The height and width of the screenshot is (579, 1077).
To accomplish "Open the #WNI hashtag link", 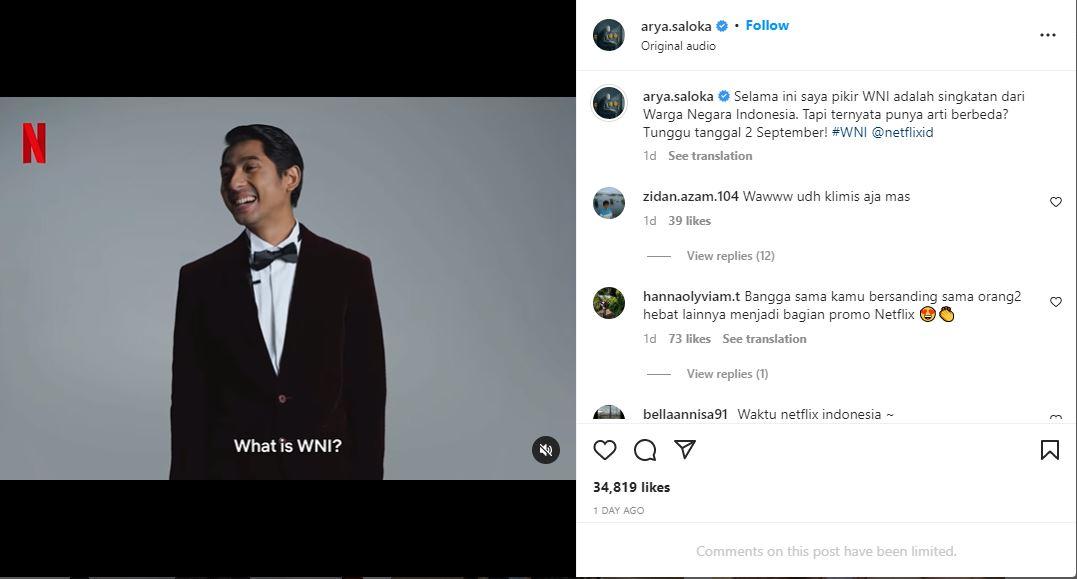I will pyautogui.click(x=849, y=132).
